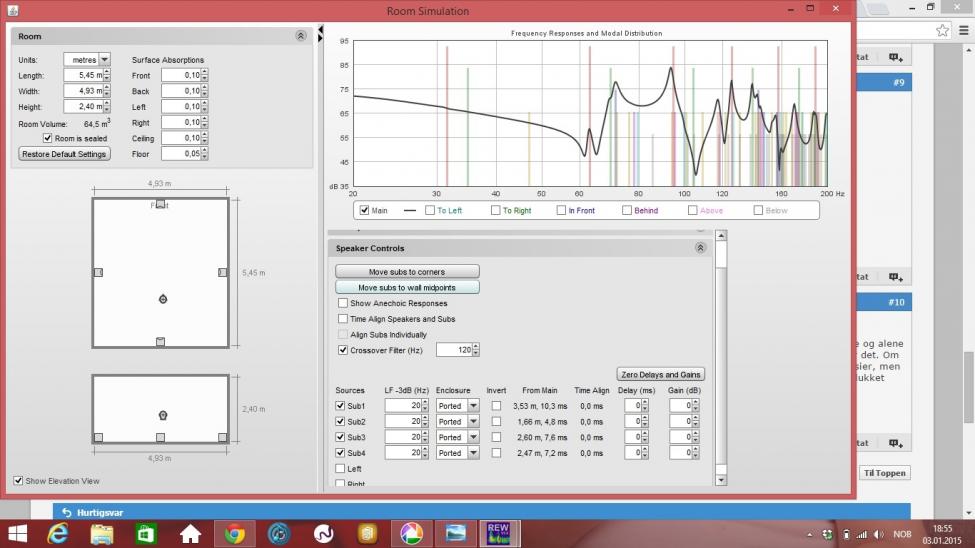Open Internet Explorer from the taskbar

[x=58, y=534]
